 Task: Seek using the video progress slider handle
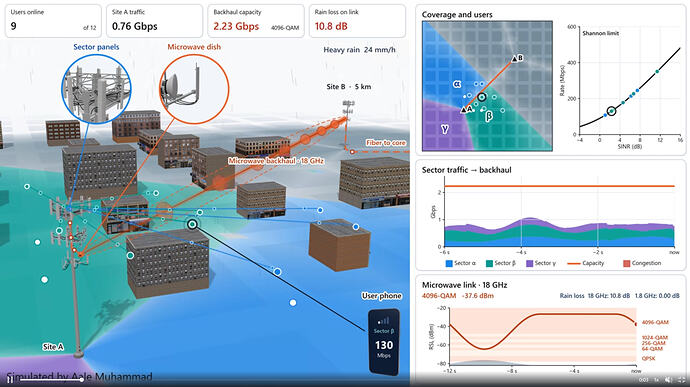tap(82, 380)
